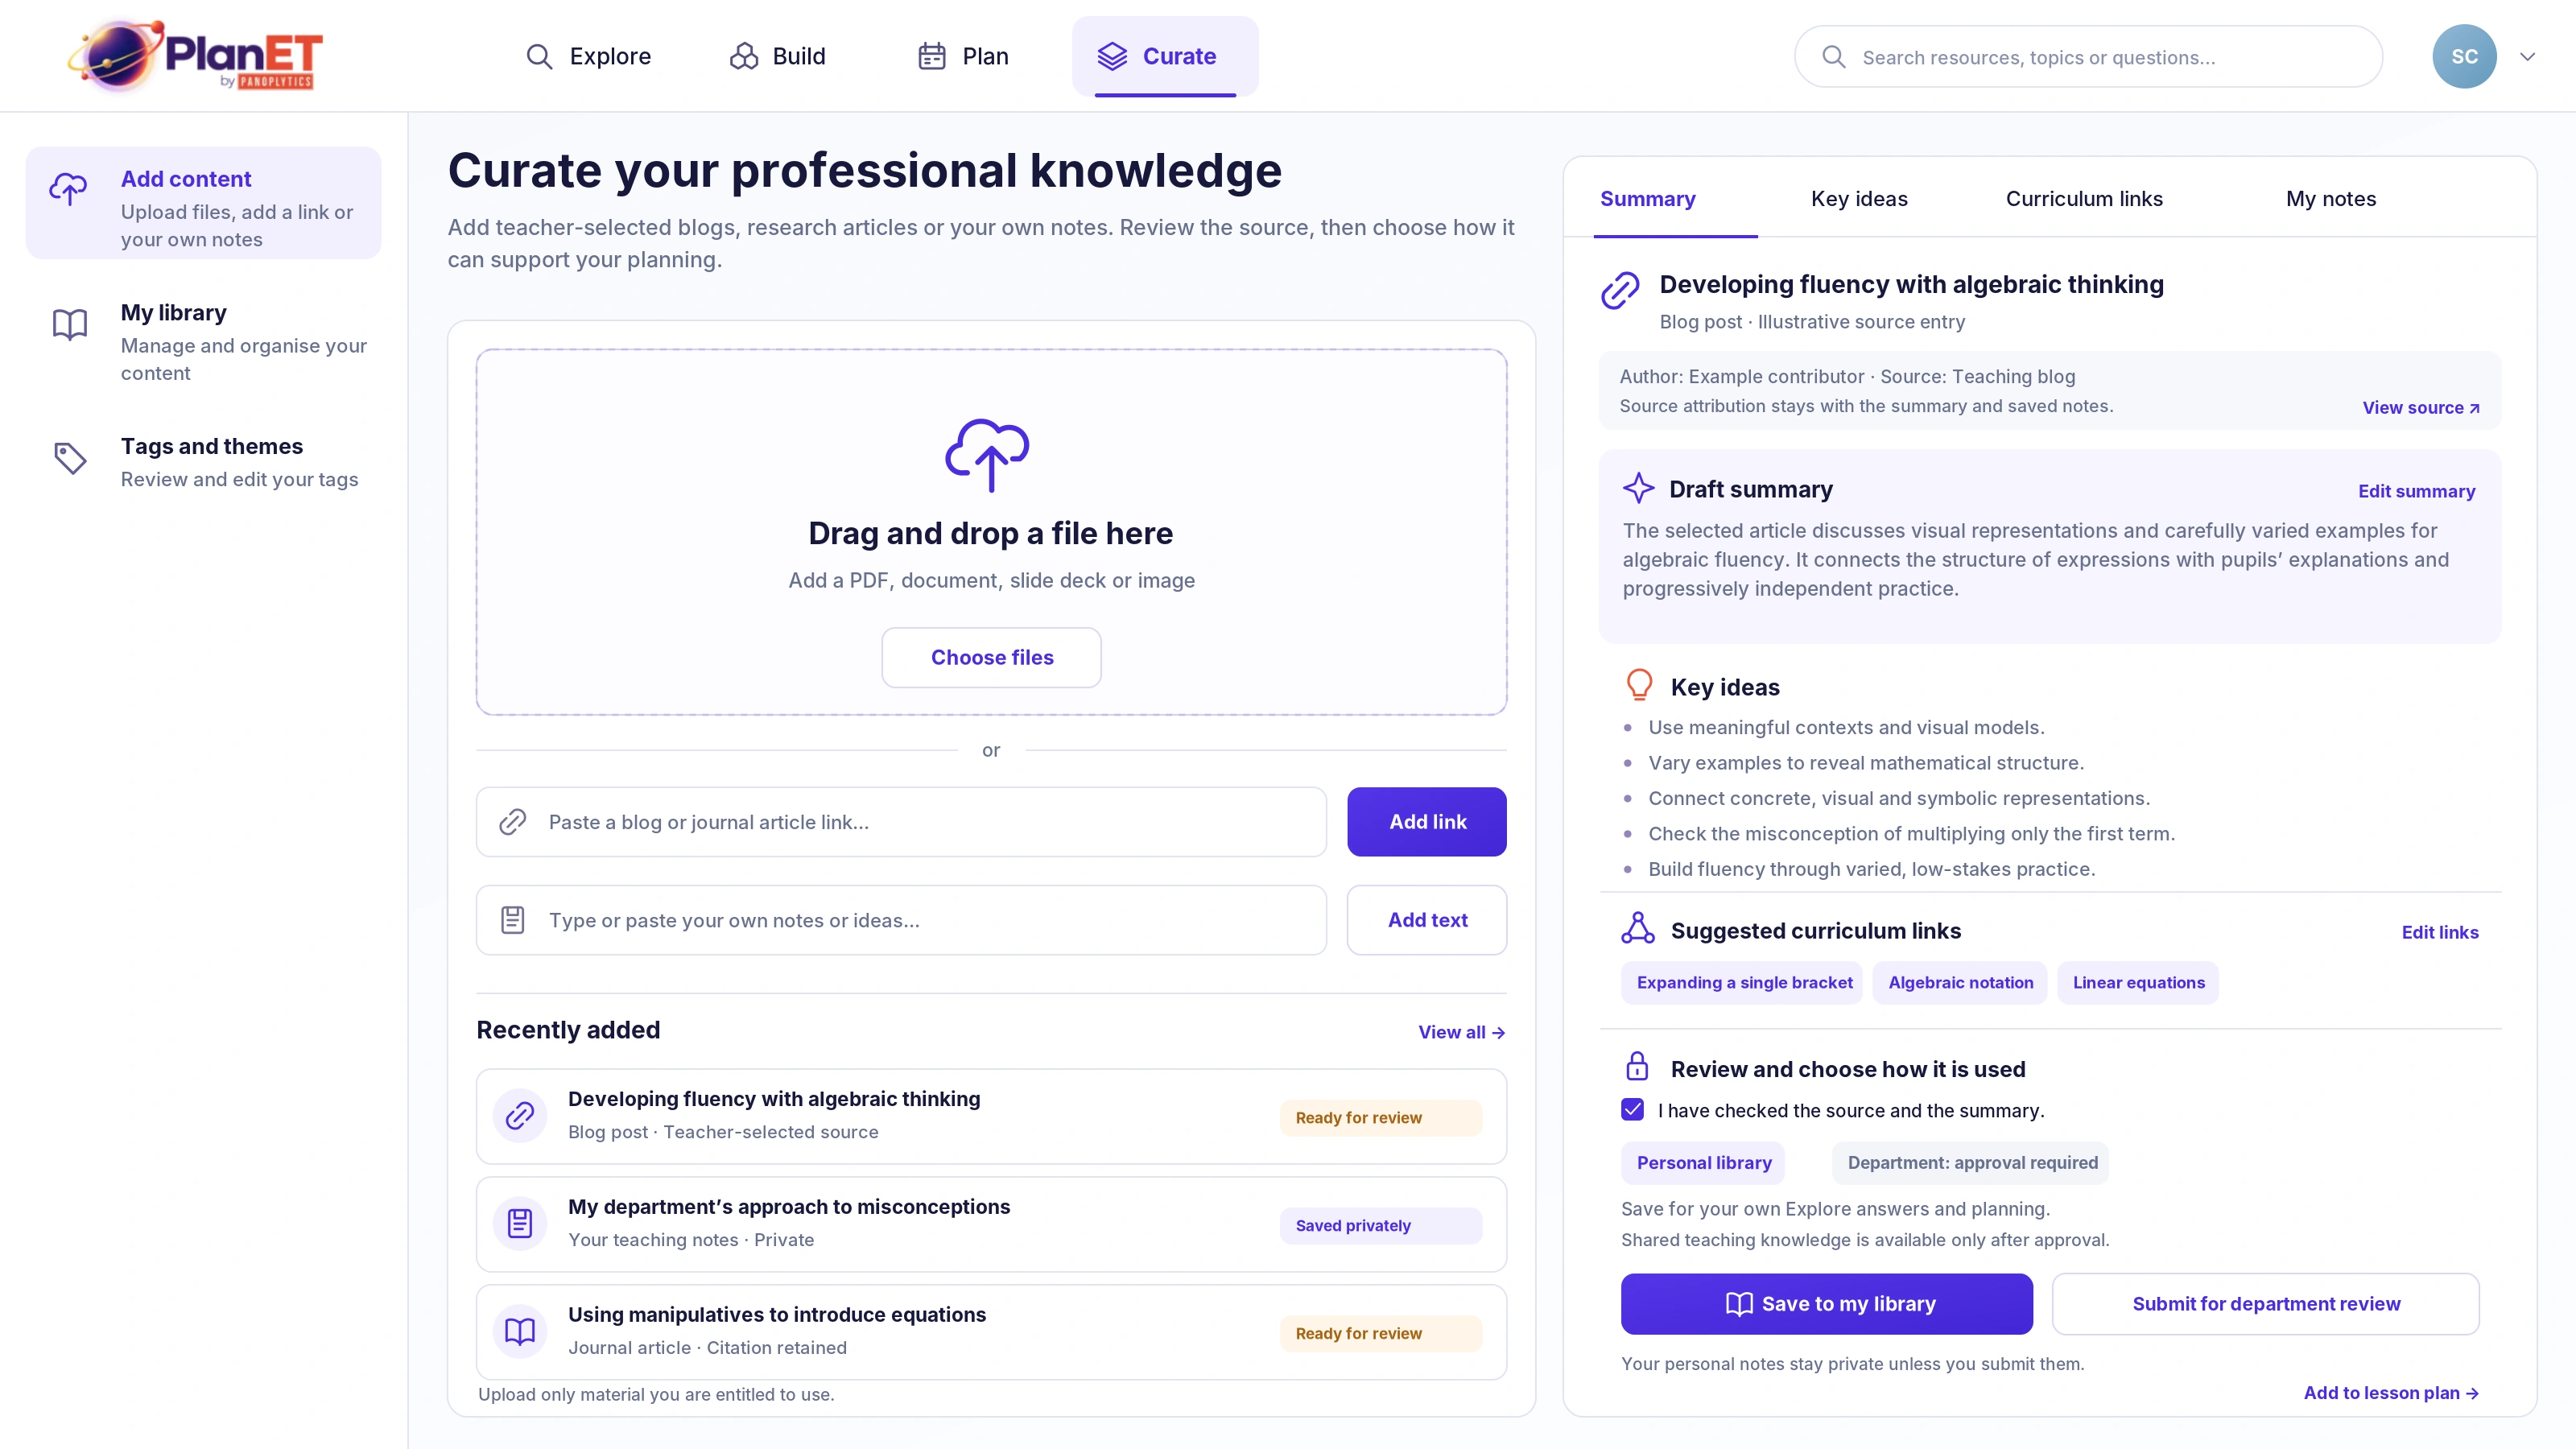Click the link icon in paste link field
This screenshot has height=1449, width=2576.
coord(513,822)
